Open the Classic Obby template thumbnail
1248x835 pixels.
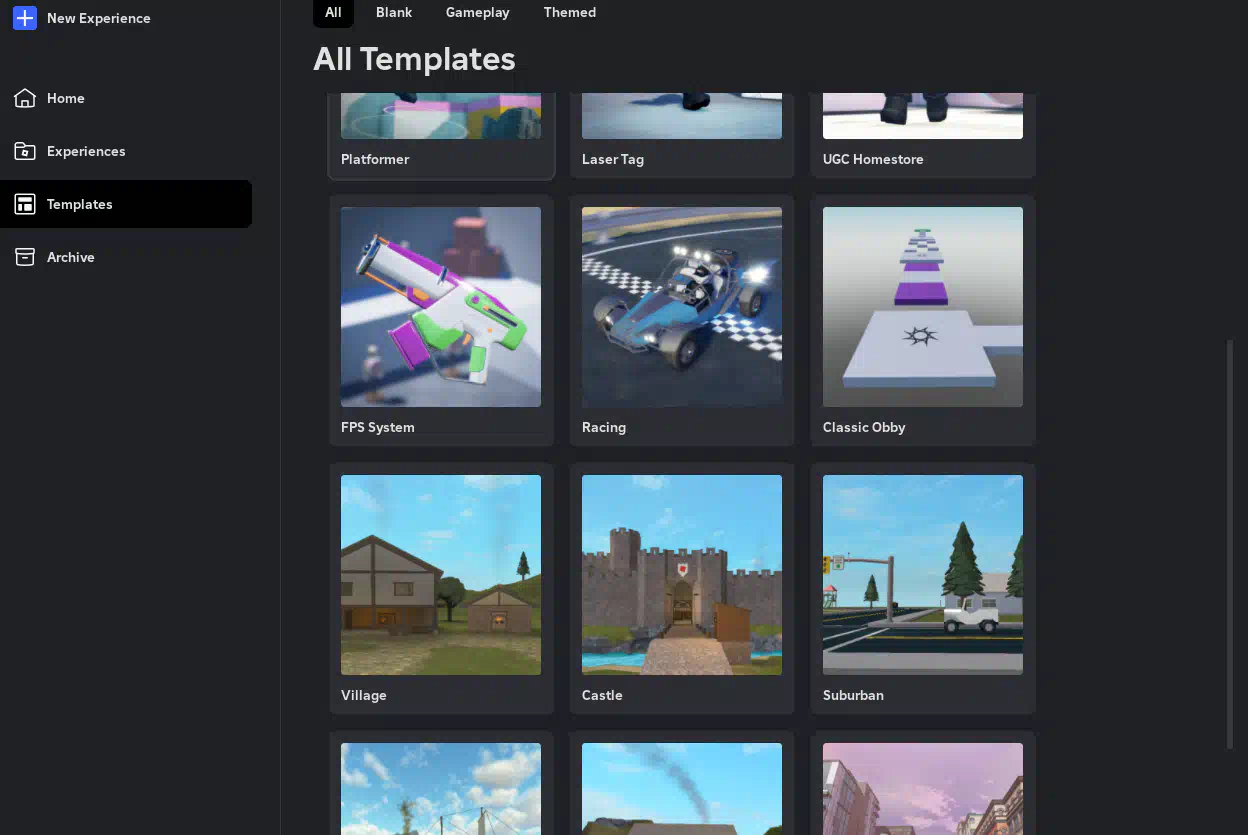[923, 307]
